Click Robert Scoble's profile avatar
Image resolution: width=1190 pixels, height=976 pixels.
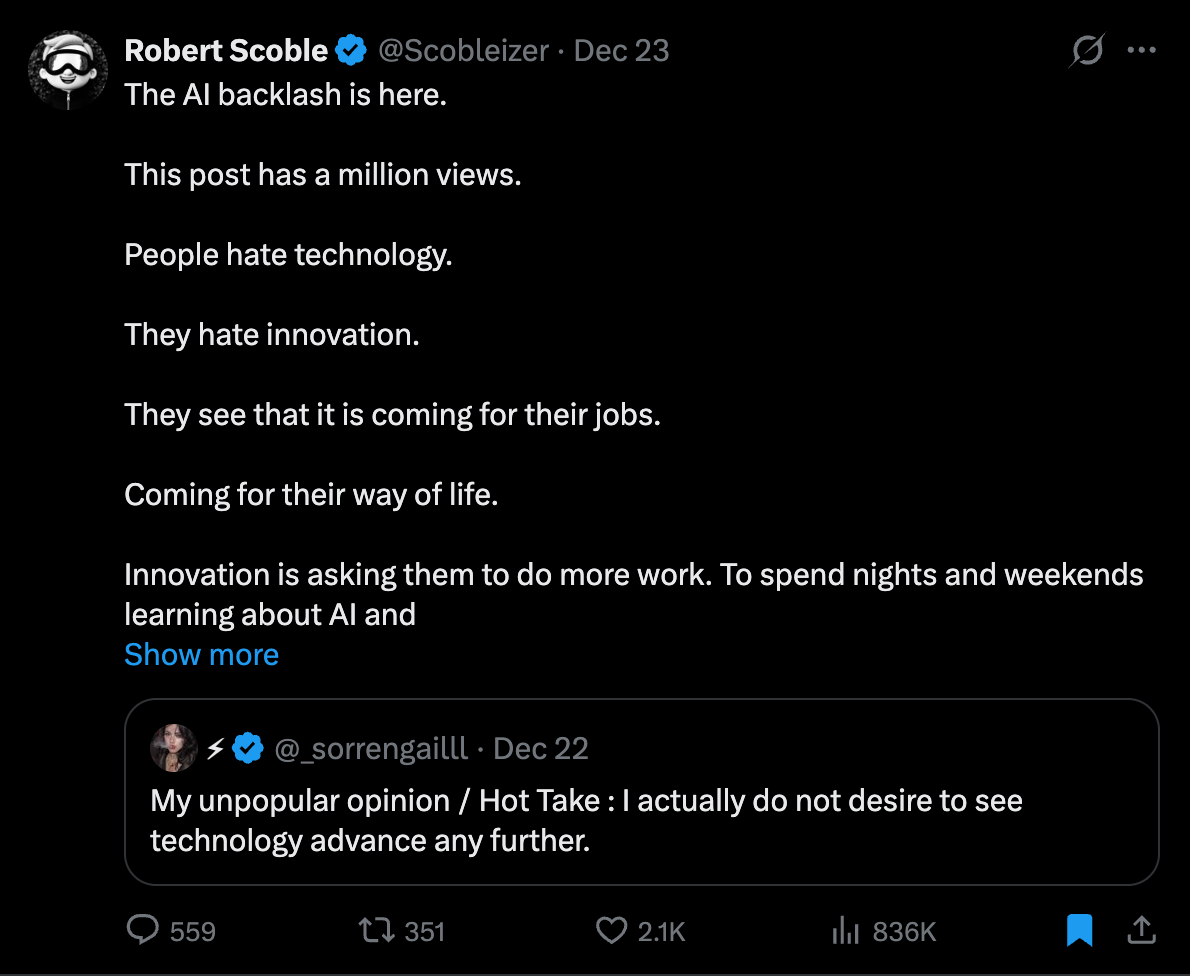(x=67, y=69)
